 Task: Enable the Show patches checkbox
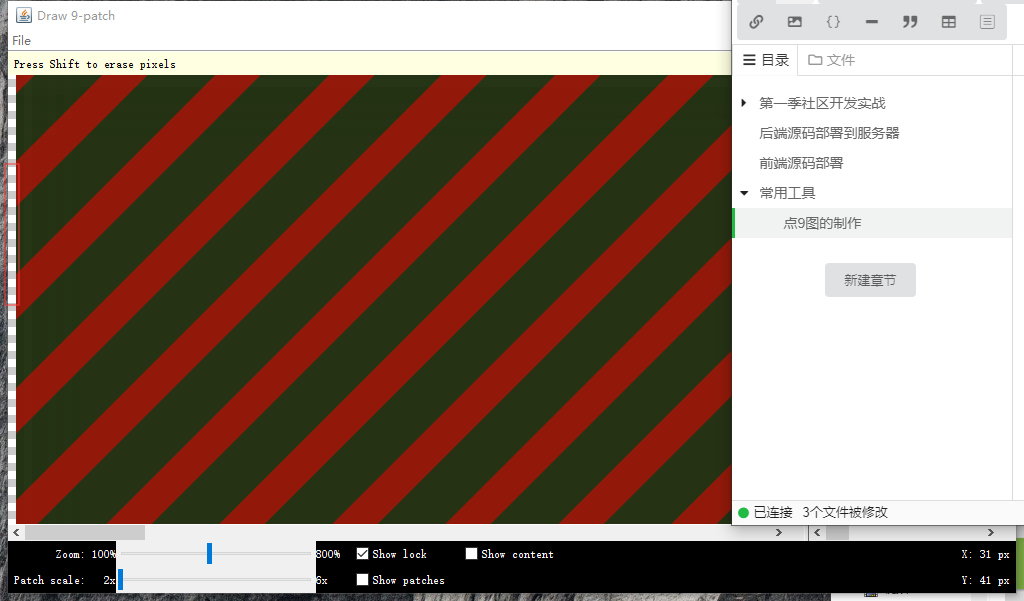362,579
